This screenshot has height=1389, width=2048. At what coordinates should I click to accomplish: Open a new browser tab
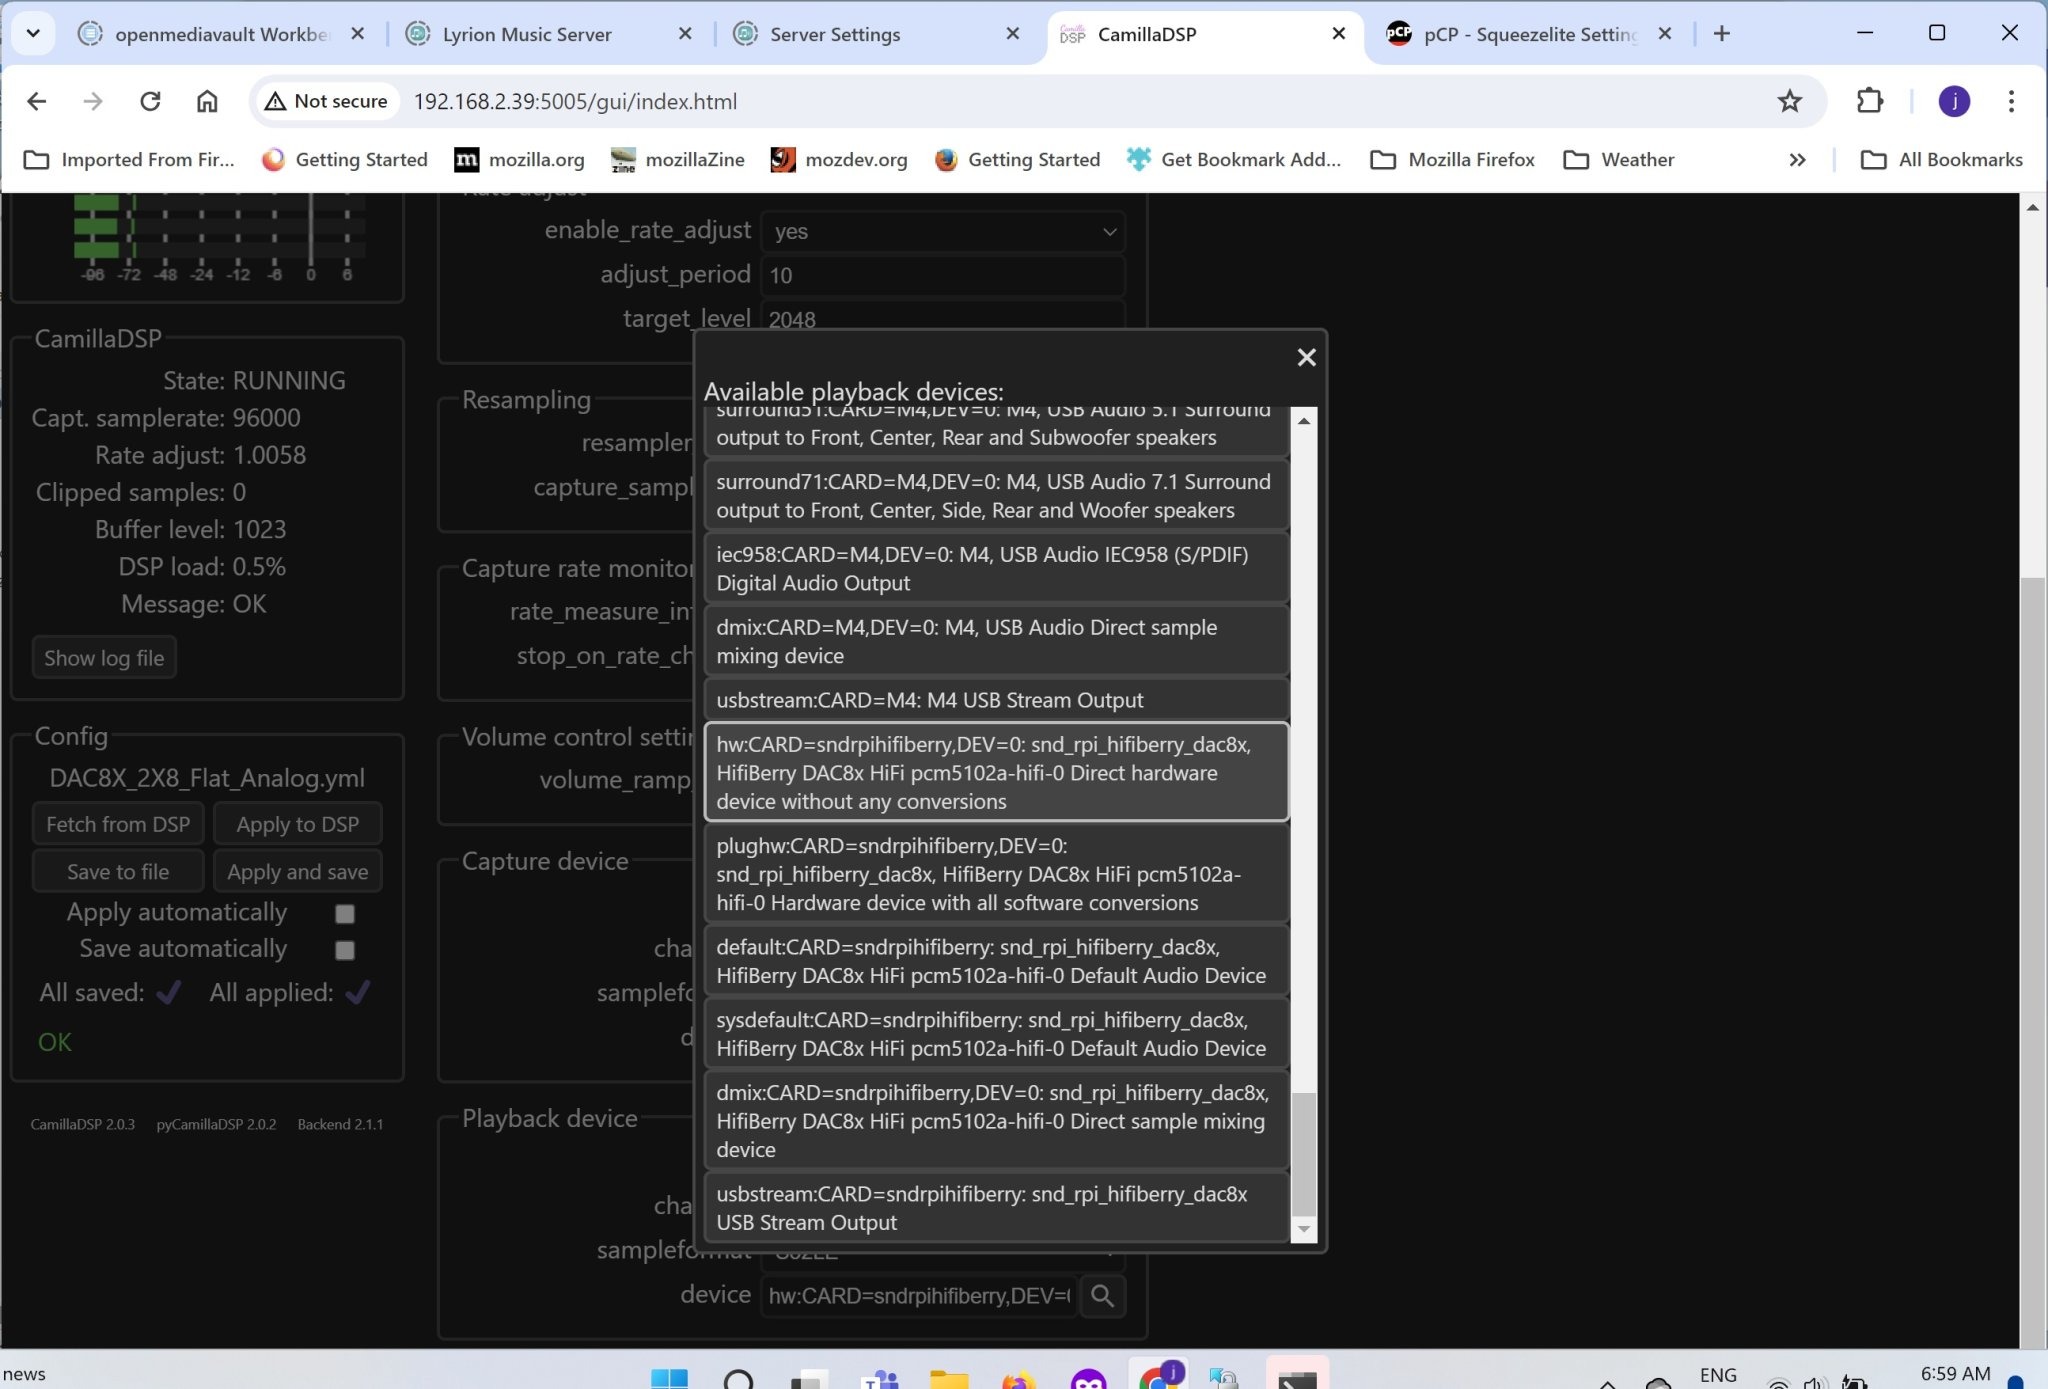1722,33
